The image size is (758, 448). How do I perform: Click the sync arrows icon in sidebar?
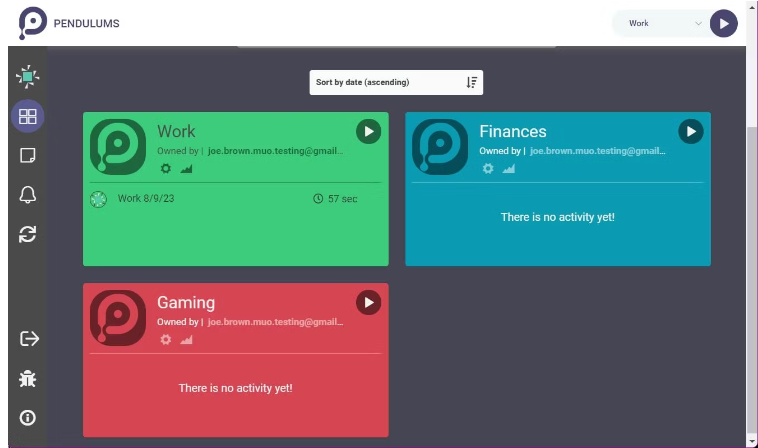point(28,234)
